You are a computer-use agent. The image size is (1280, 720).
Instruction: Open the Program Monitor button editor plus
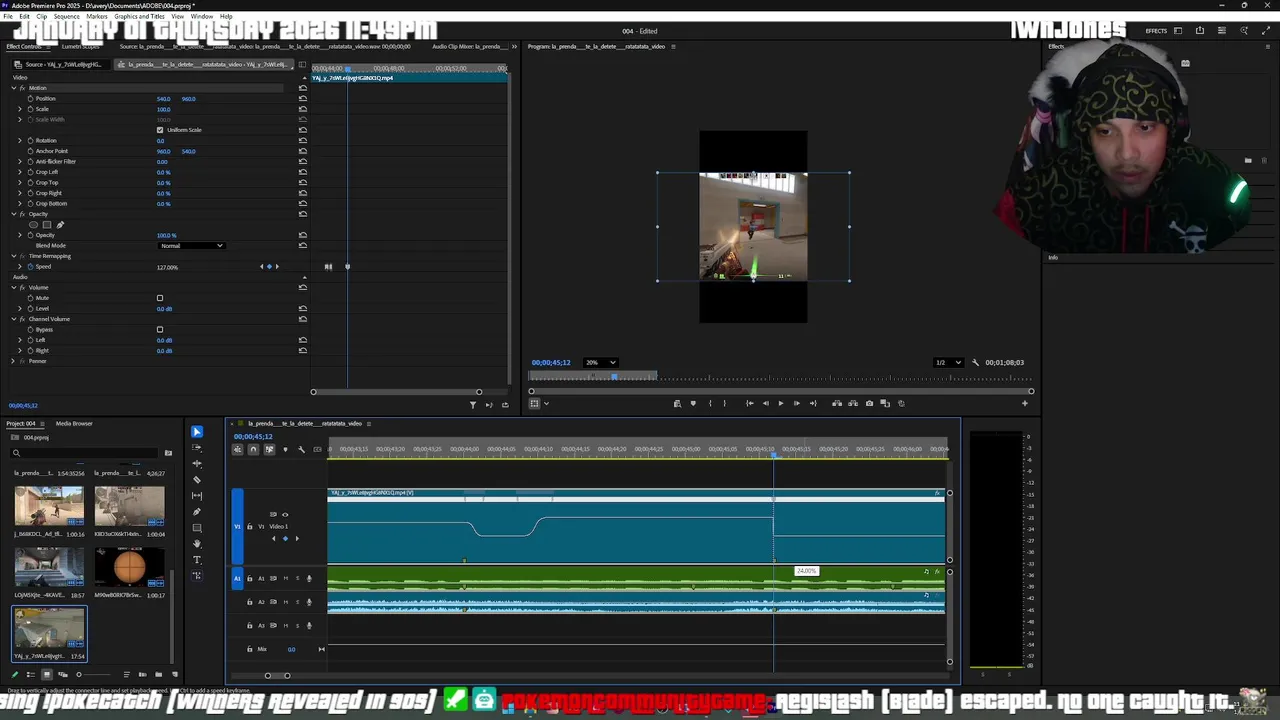1024,403
